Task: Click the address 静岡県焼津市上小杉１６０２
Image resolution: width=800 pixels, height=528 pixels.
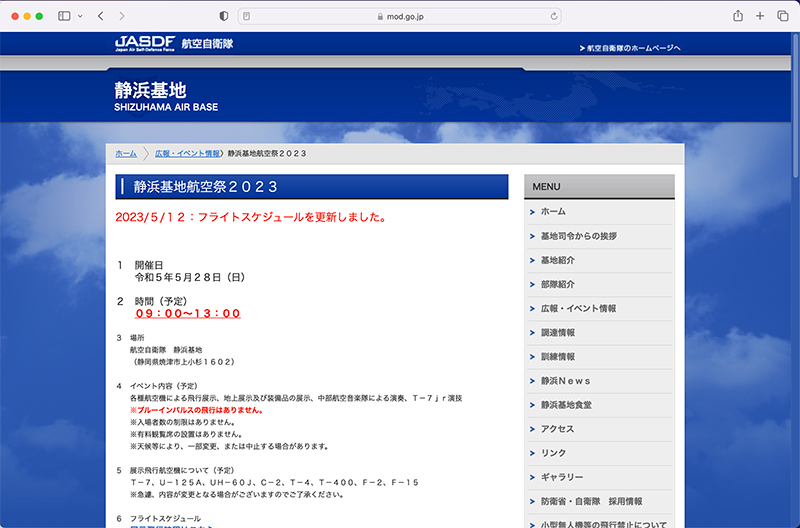Action: [x=183, y=362]
